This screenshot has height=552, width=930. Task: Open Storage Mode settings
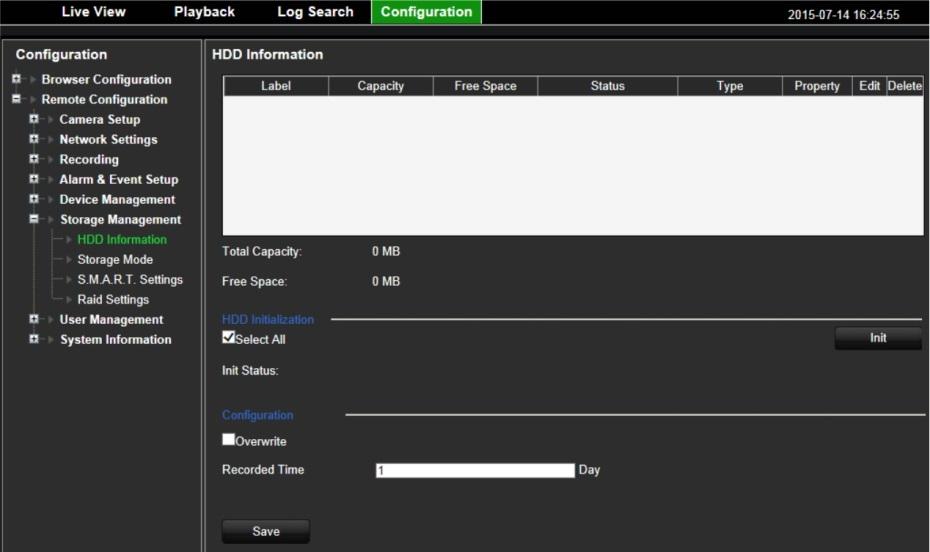click(x=115, y=260)
